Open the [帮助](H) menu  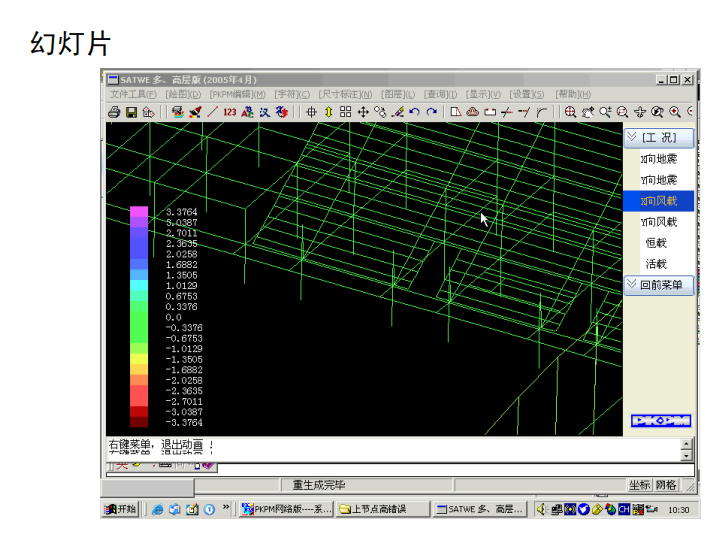click(573, 94)
